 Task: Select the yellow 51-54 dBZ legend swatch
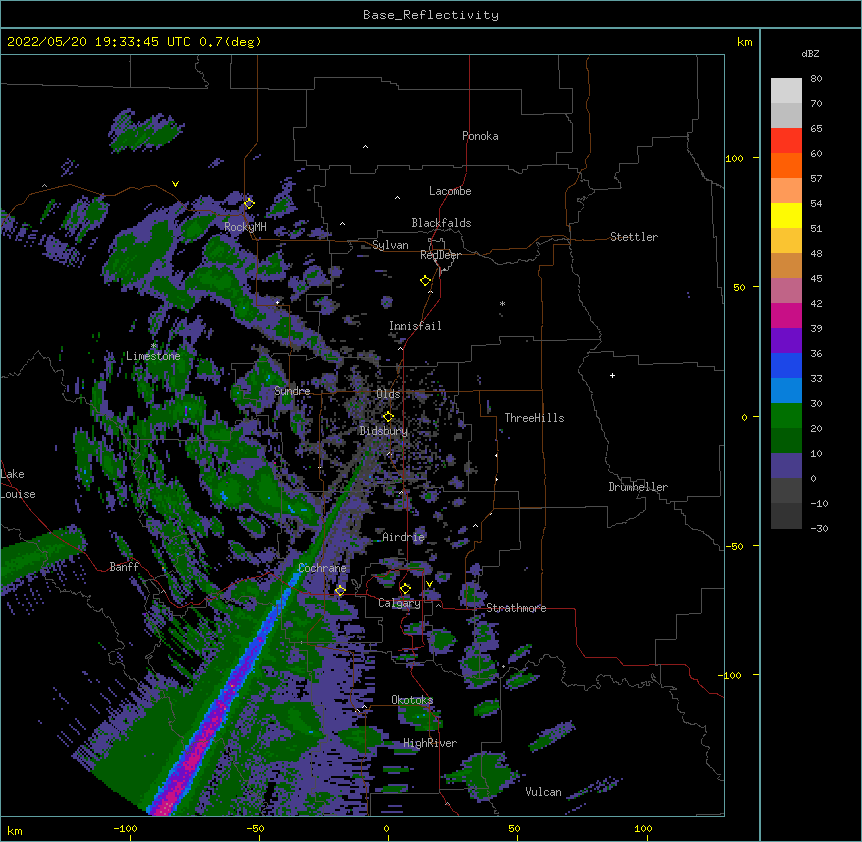(x=786, y=215)
